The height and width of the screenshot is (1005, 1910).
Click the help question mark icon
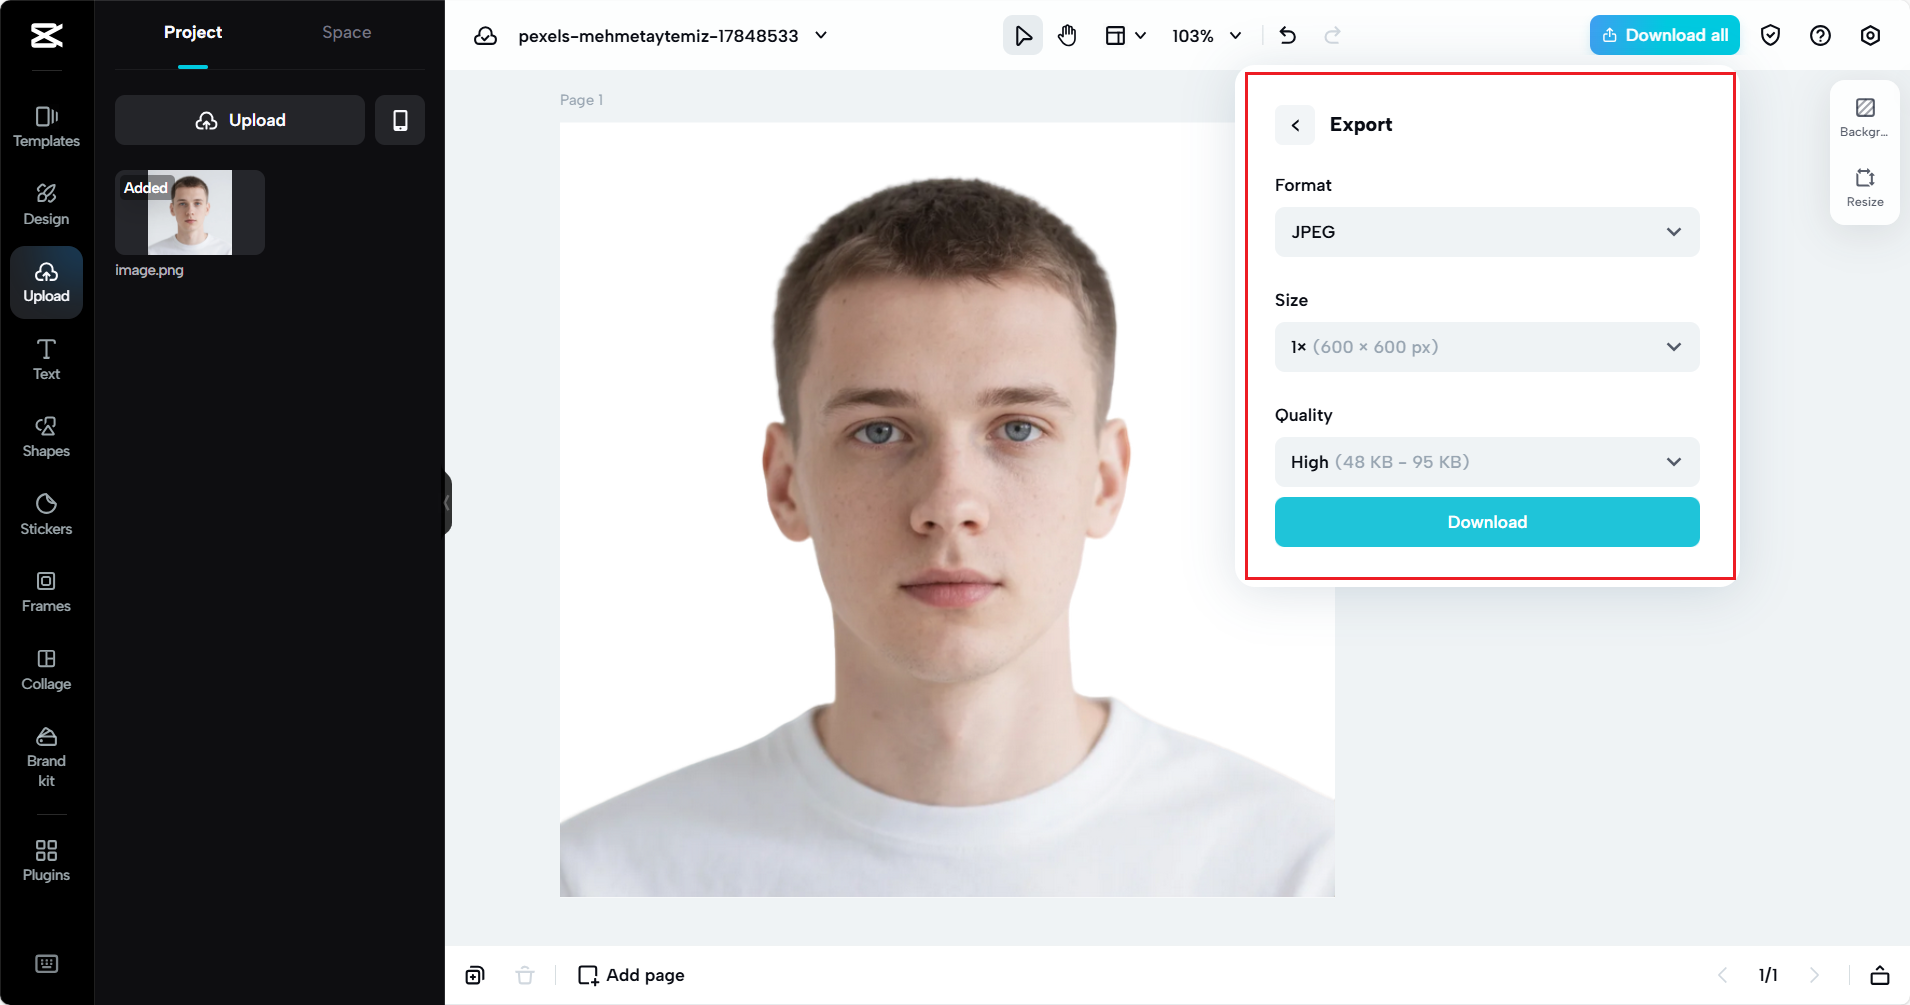tap(1820, 36)
